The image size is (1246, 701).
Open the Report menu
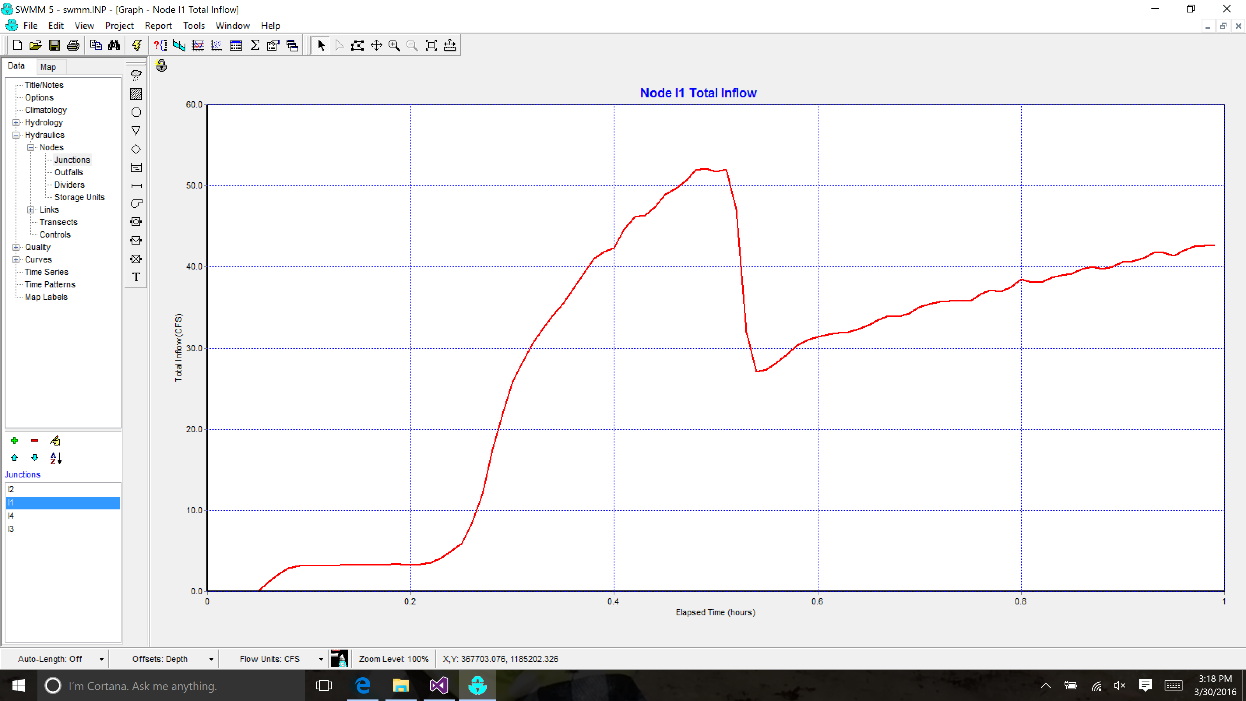[x=158, y=25]
